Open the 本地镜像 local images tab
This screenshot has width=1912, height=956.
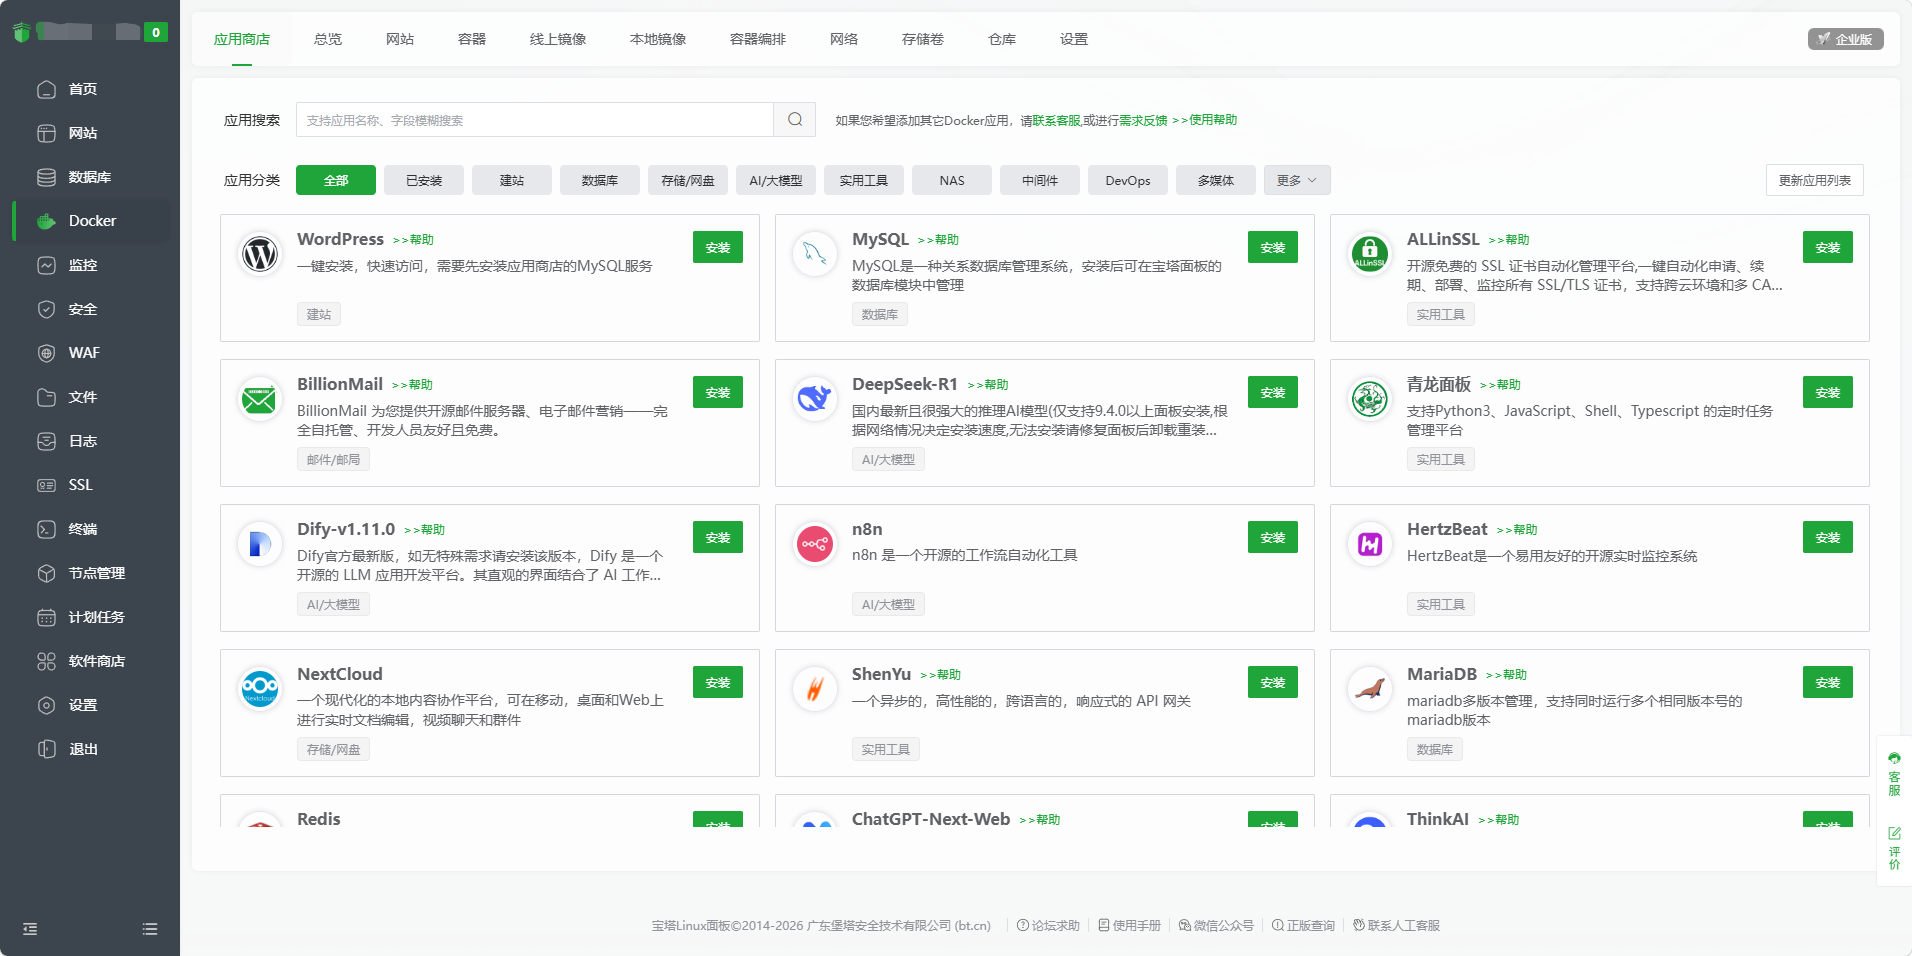click(658, 39)
